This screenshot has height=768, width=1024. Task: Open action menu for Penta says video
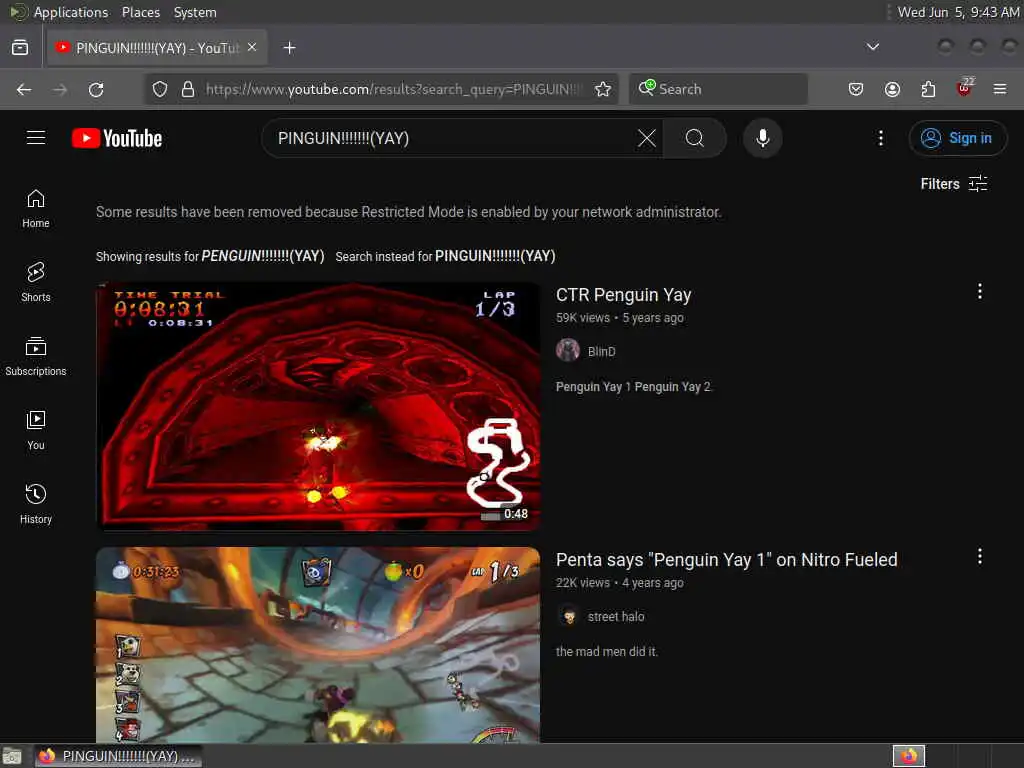tap(980, 556)
